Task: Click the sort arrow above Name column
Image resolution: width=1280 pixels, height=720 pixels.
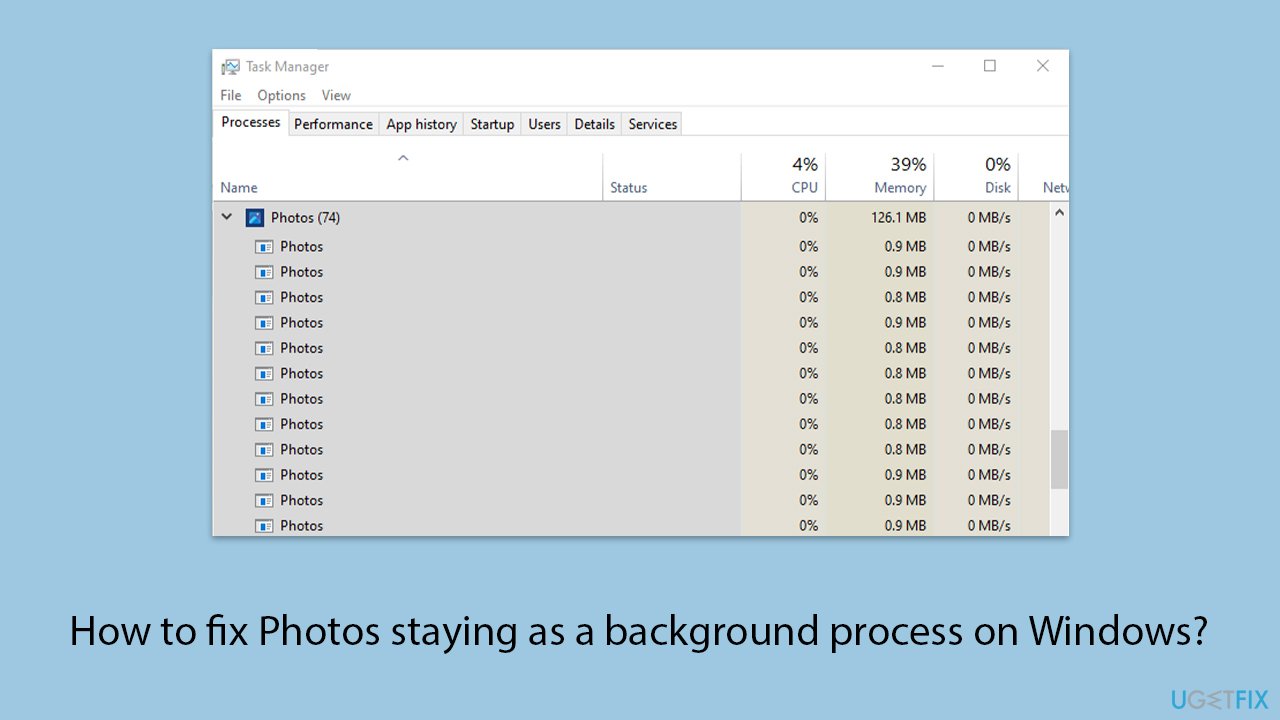Action: (x=403, y=158)
